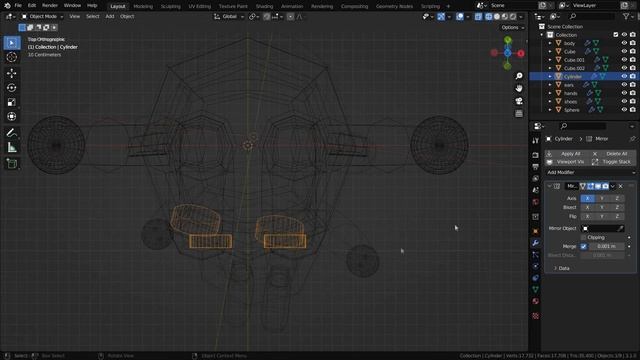Click the viewport zoom magnifier icon
The height and width of the screenshot is (360, 640).
pos(519,76)
